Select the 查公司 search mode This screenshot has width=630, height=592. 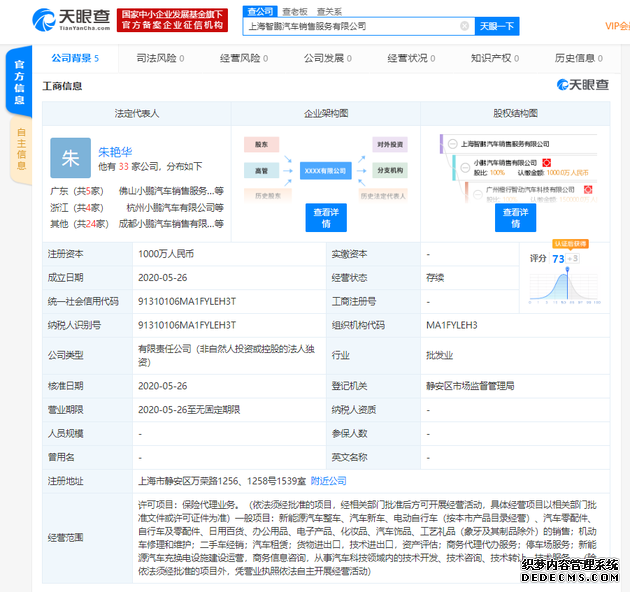pyautogui.click(x=260, y=12)
